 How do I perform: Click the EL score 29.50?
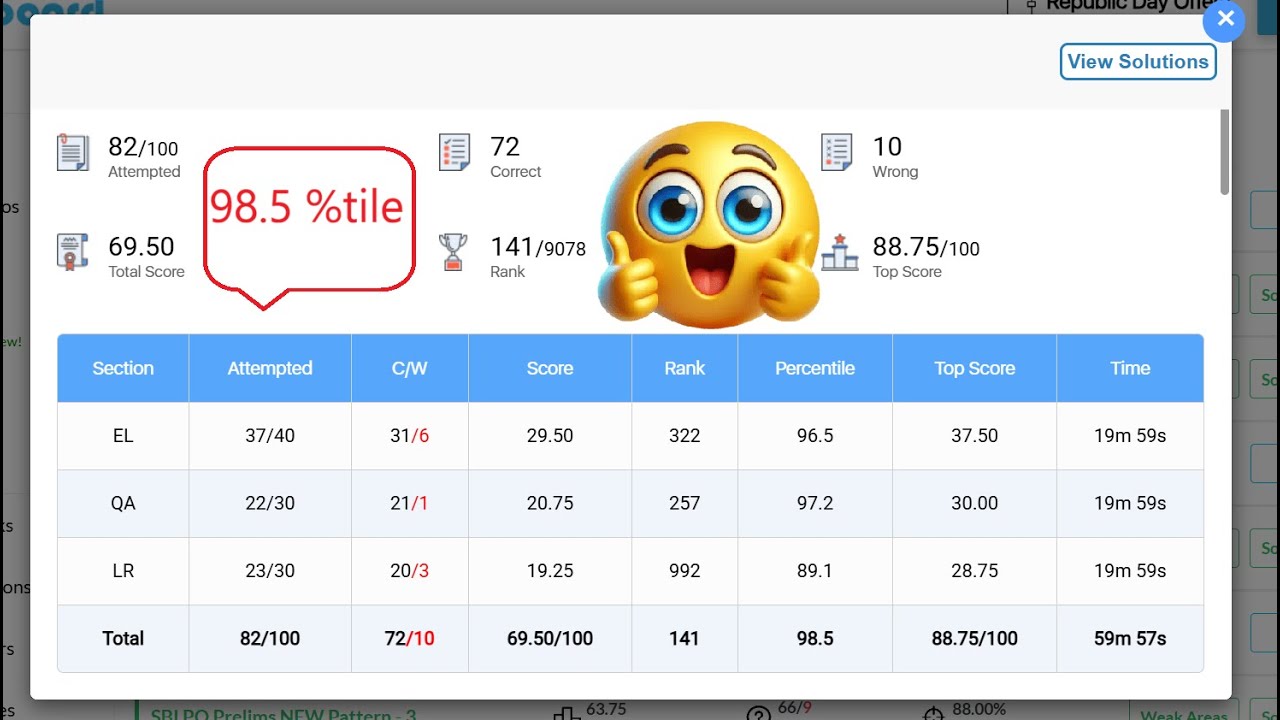click(550, 436)
